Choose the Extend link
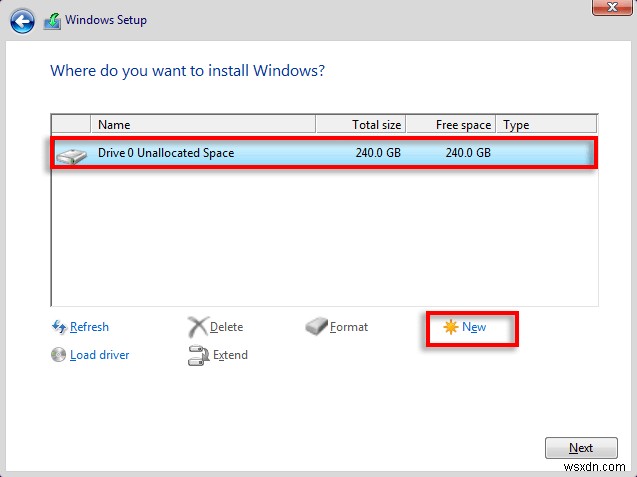The width and height of the screenshot is (637, 477). tap(230, 355)
